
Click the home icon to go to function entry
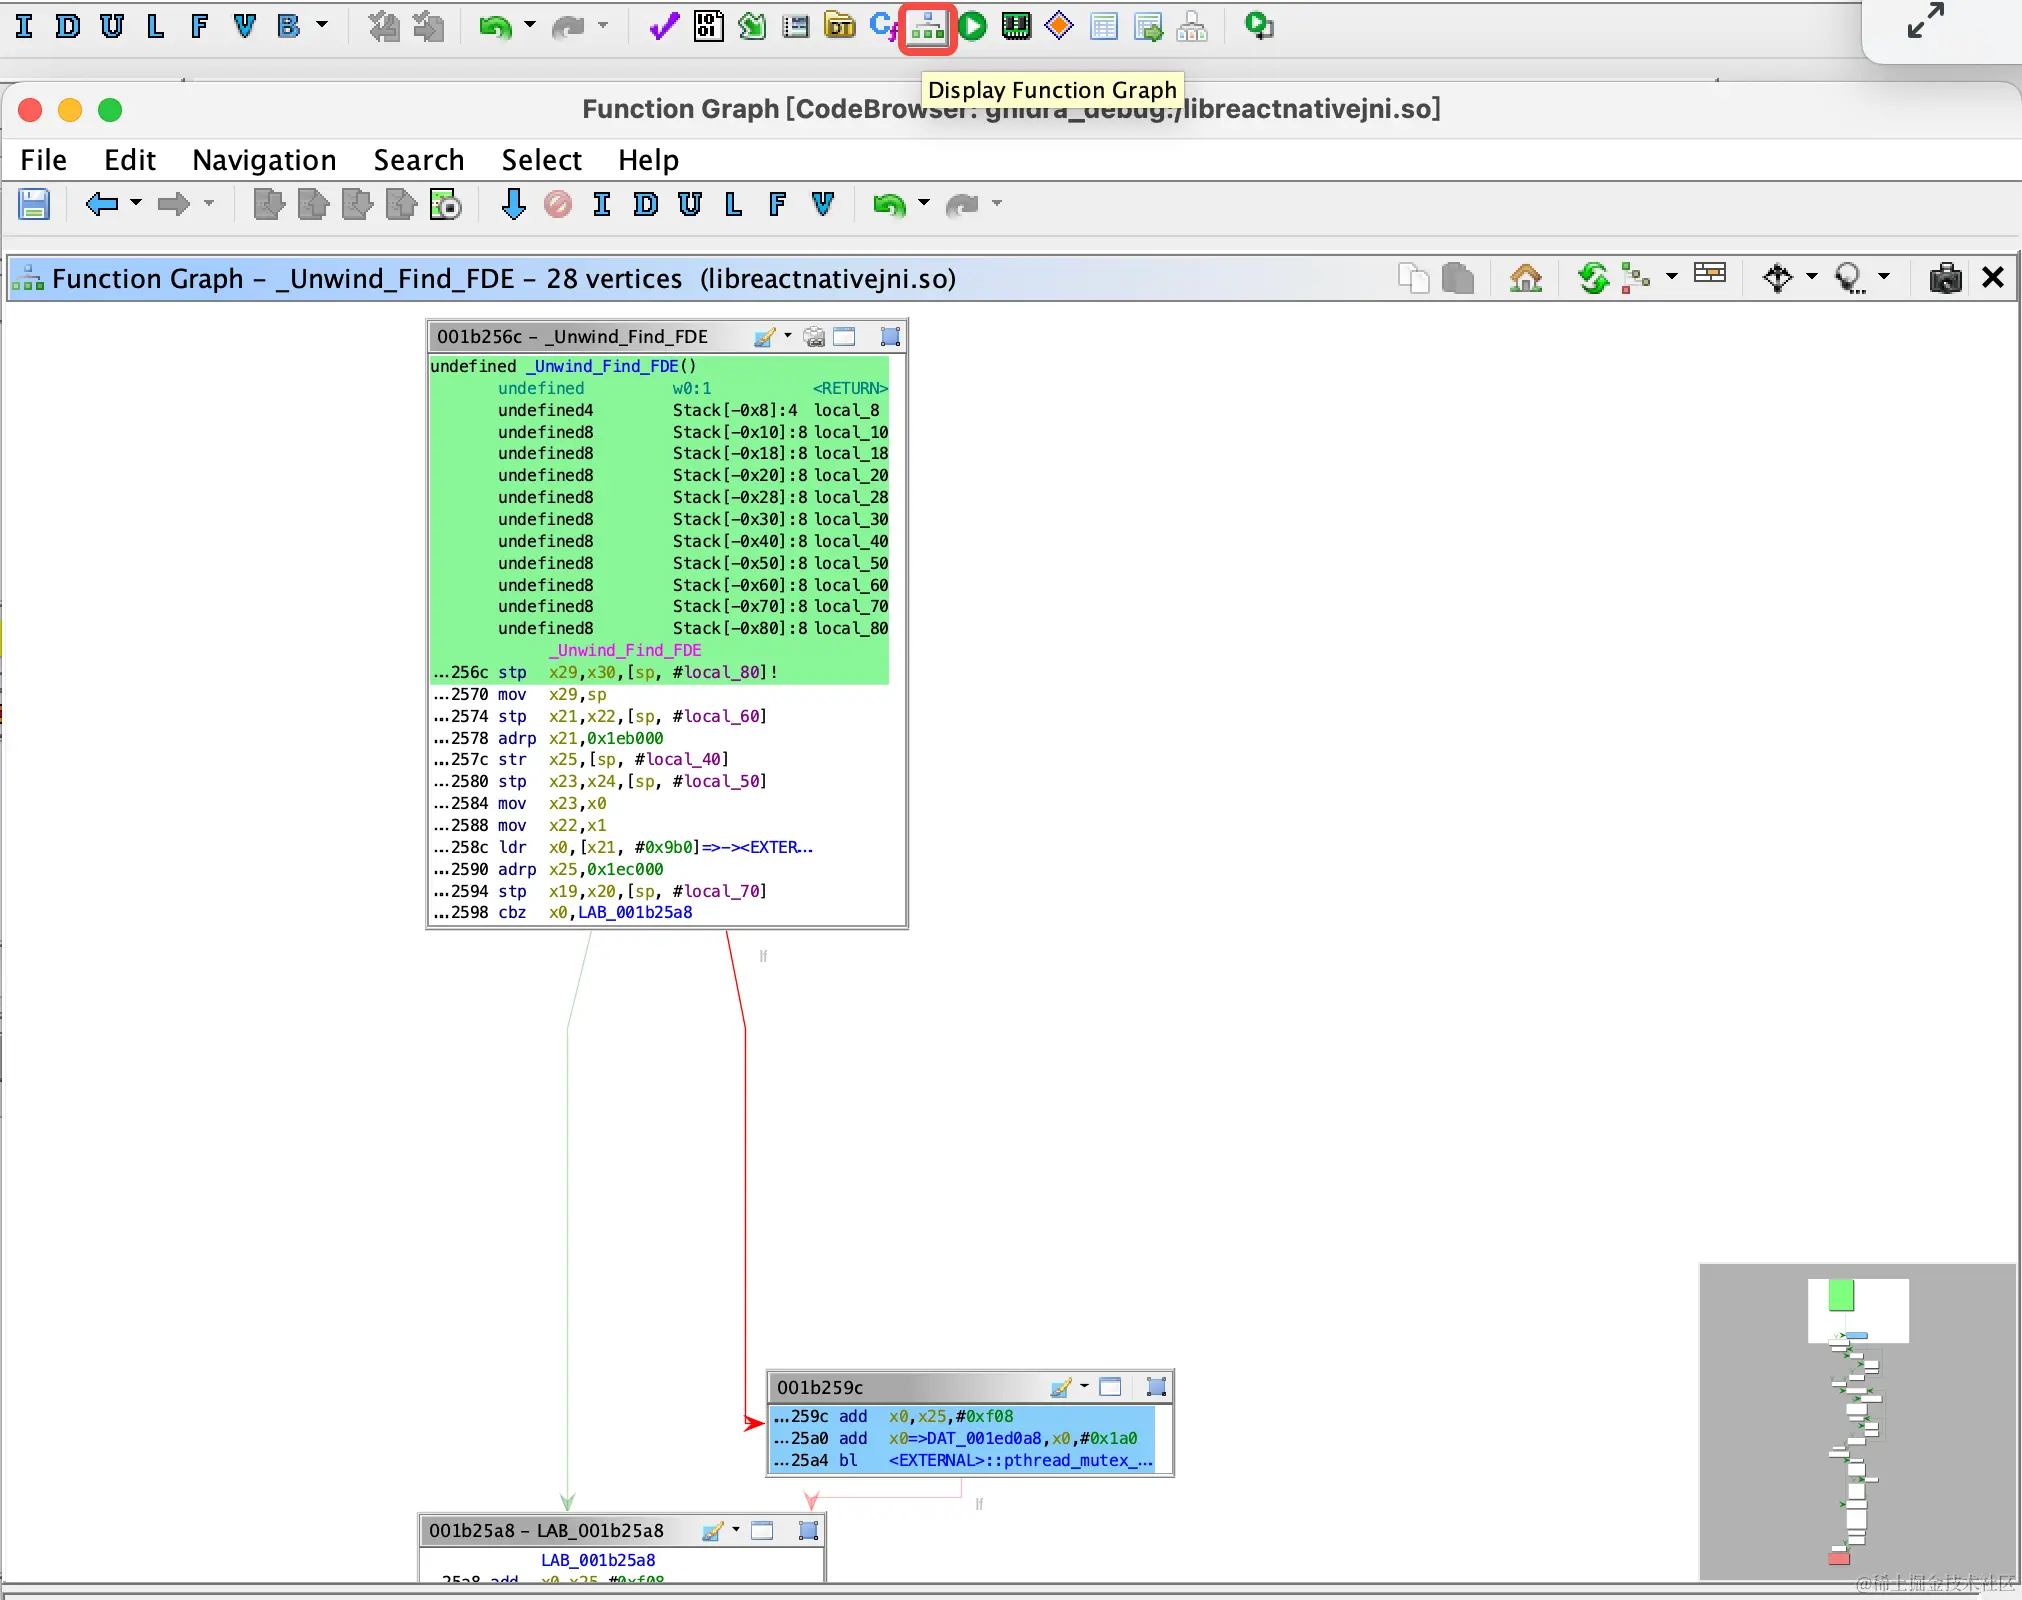(x=1525, y=278)
